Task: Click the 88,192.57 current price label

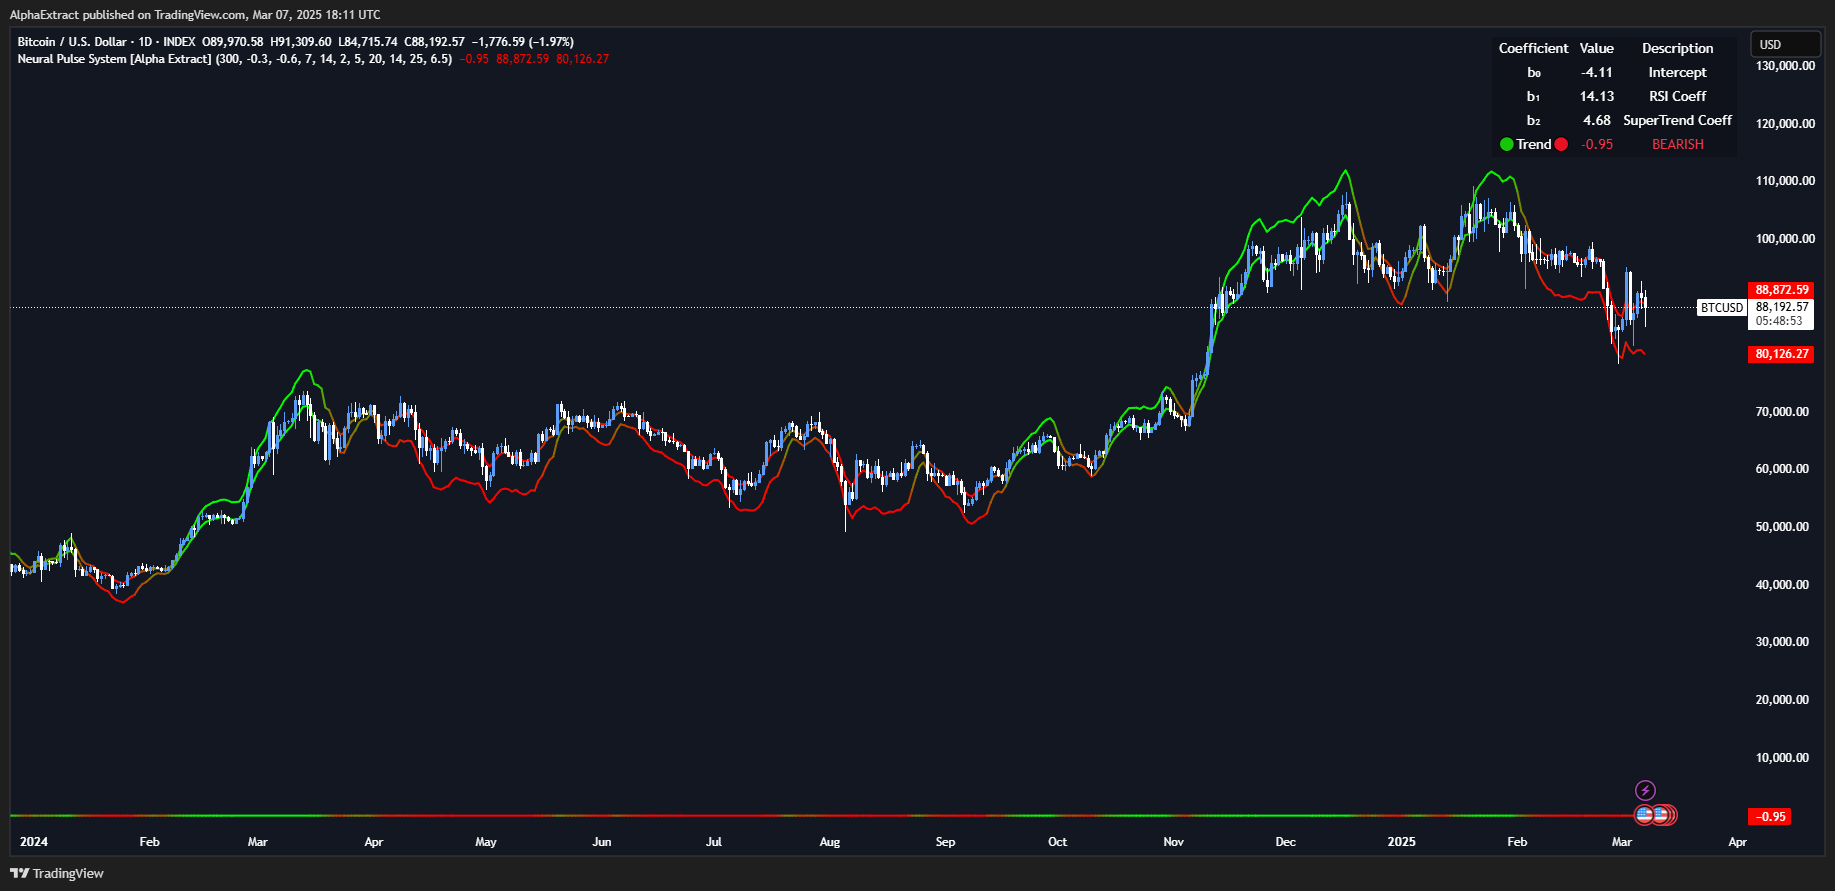Action: (1782, 307)
